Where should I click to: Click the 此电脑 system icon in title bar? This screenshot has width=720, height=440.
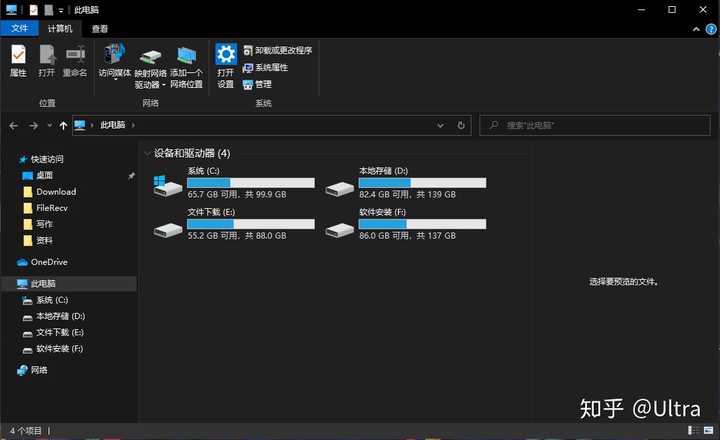tap(11, 9)
